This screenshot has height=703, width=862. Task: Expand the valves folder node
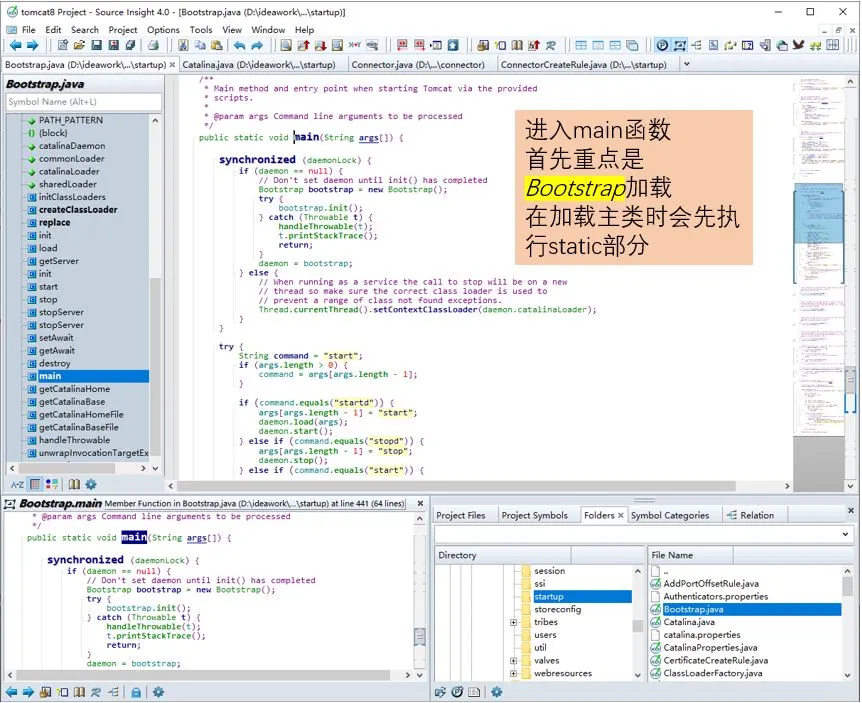513,661
